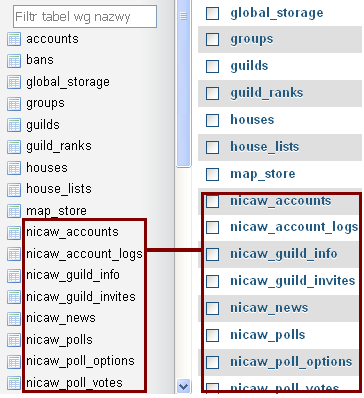Open nicaw_account_logs link in main table list
Screen dimensions: 364x398
click(294, 227)
